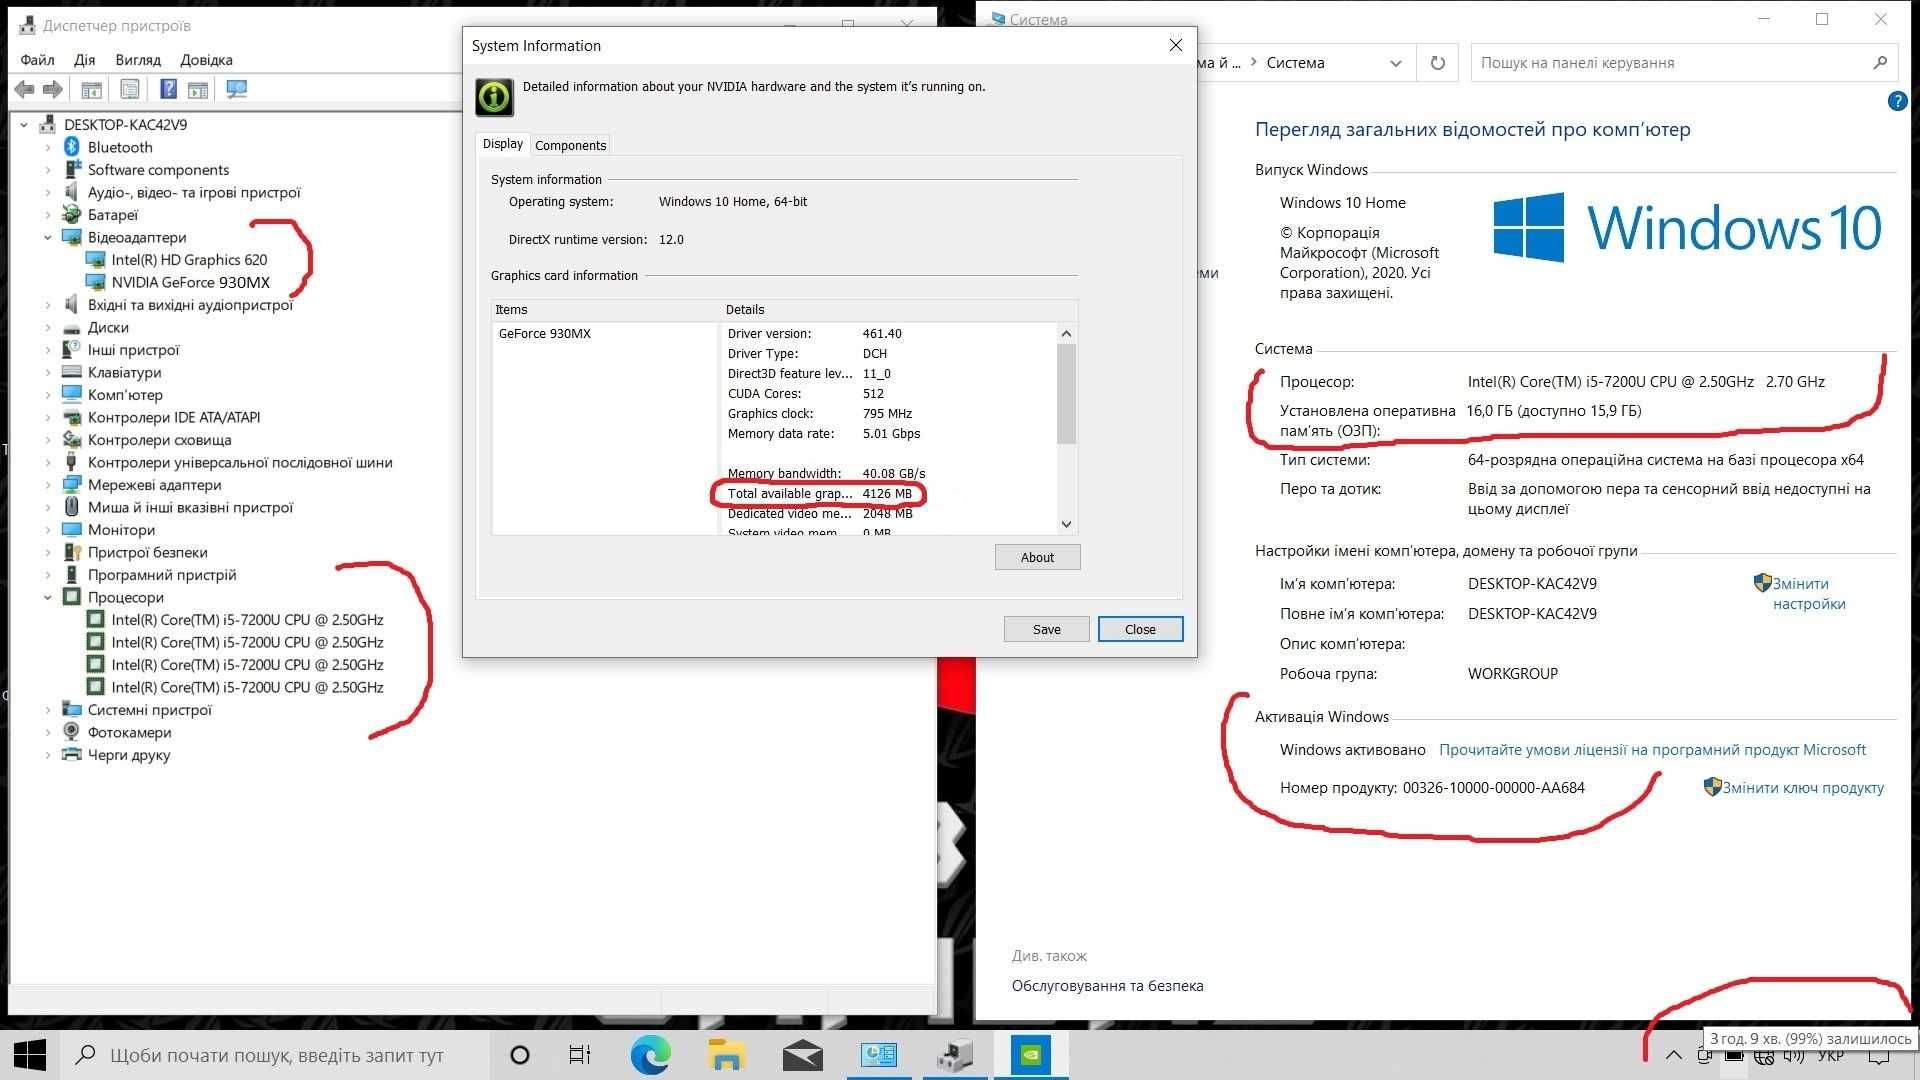Image resolution: width=1920 pixels, height=1080 pixels.
Task: Click the About button
Action: (1037, 557)
